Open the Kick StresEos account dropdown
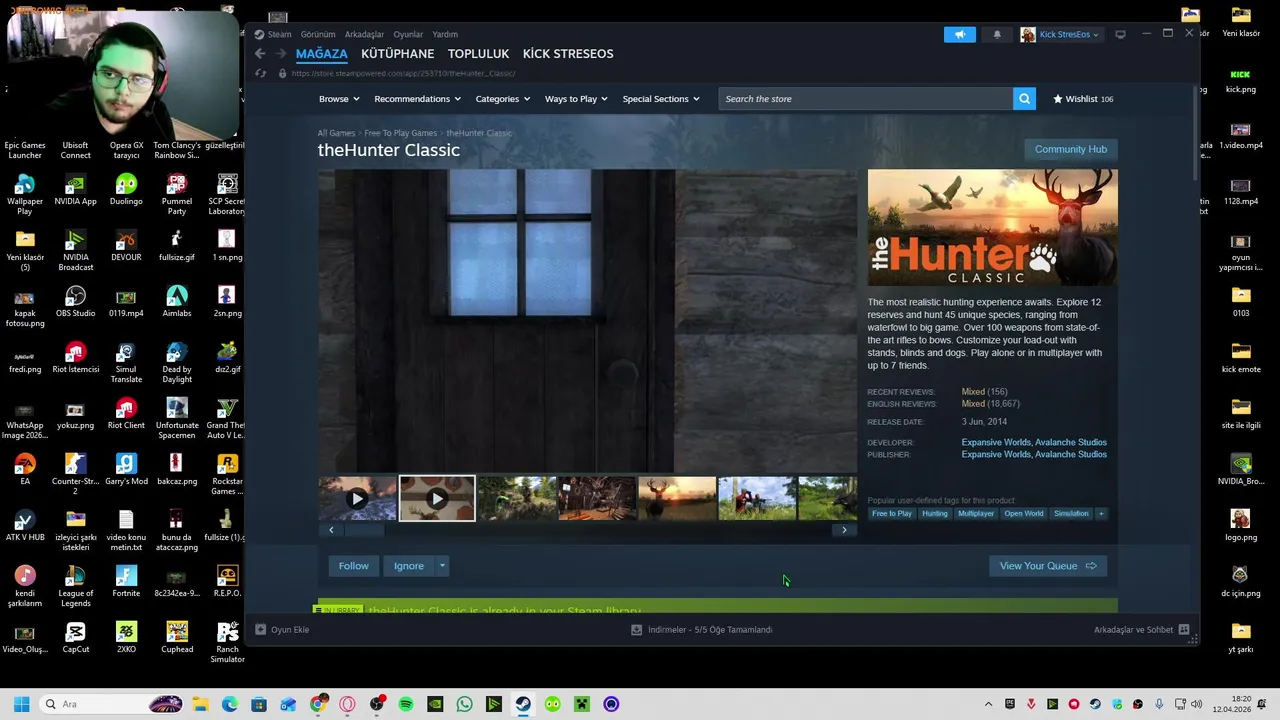Screen dimensions: 1280x720 click(x=1069, y=34)
